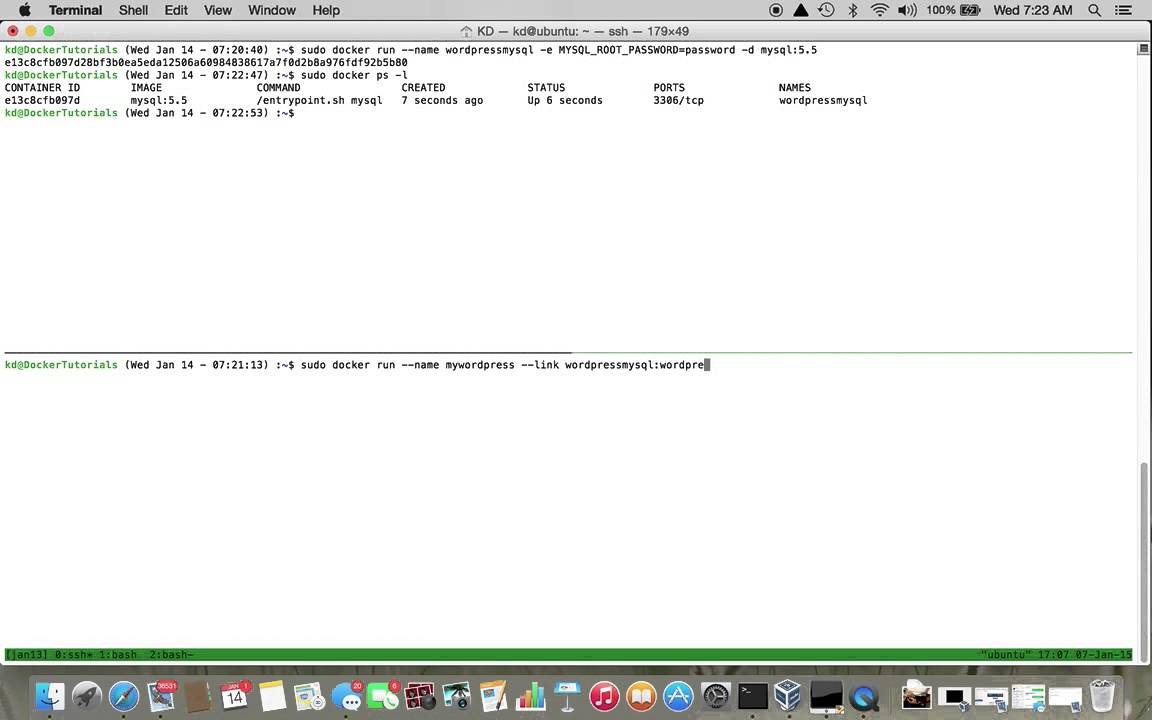This screenshot has width=1152, height=720.
Task: Click the empty prompt at 07:22:53 in the top pane
Action: pyautogui.click(x=149, y=113)
